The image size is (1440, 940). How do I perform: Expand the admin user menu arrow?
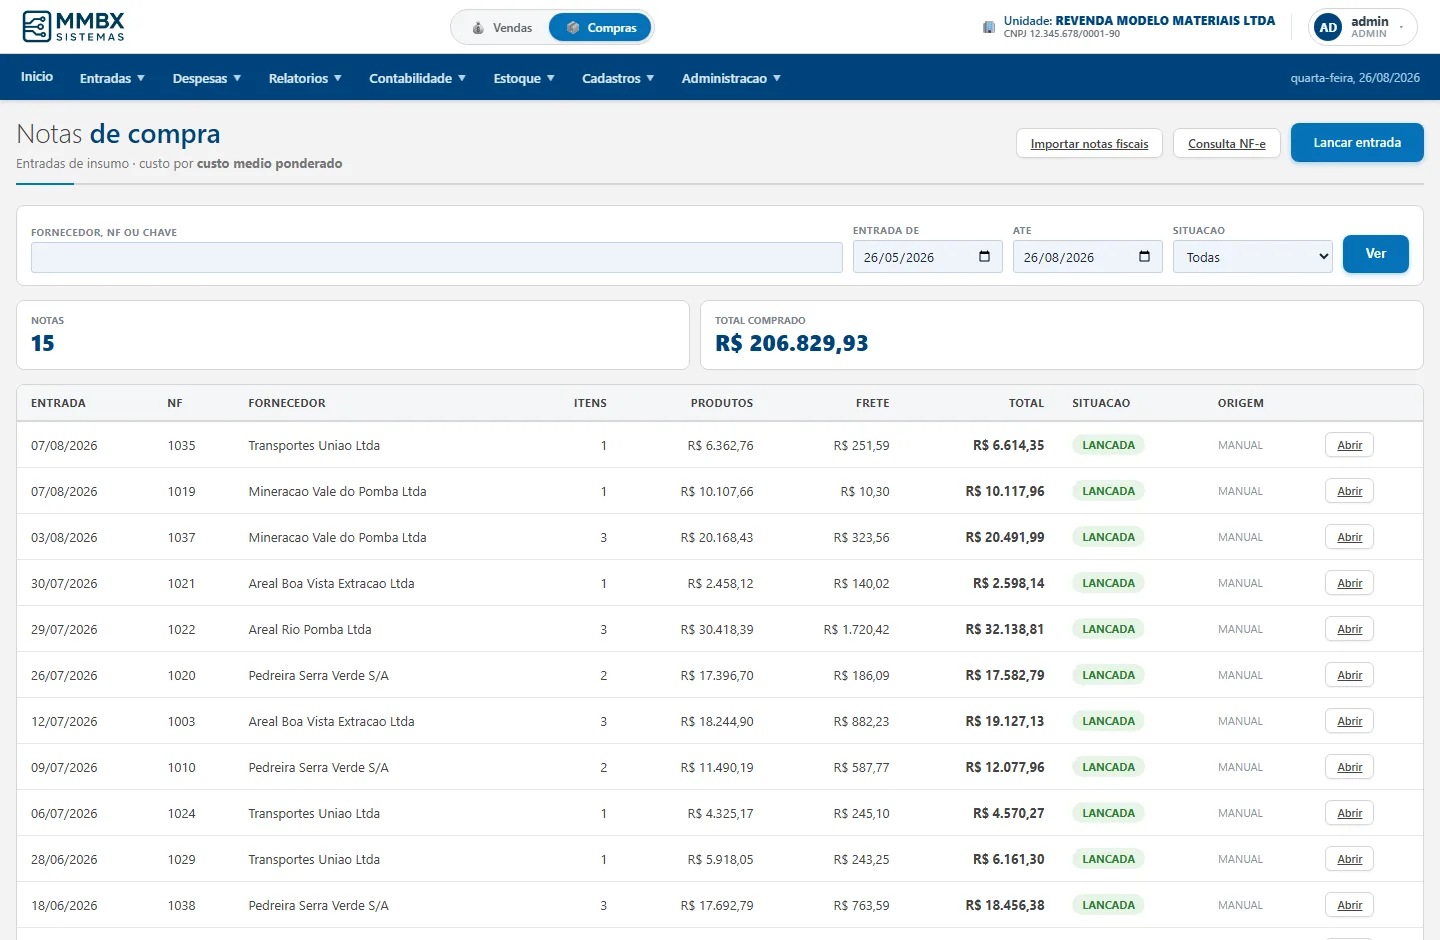pos(1402,28)
